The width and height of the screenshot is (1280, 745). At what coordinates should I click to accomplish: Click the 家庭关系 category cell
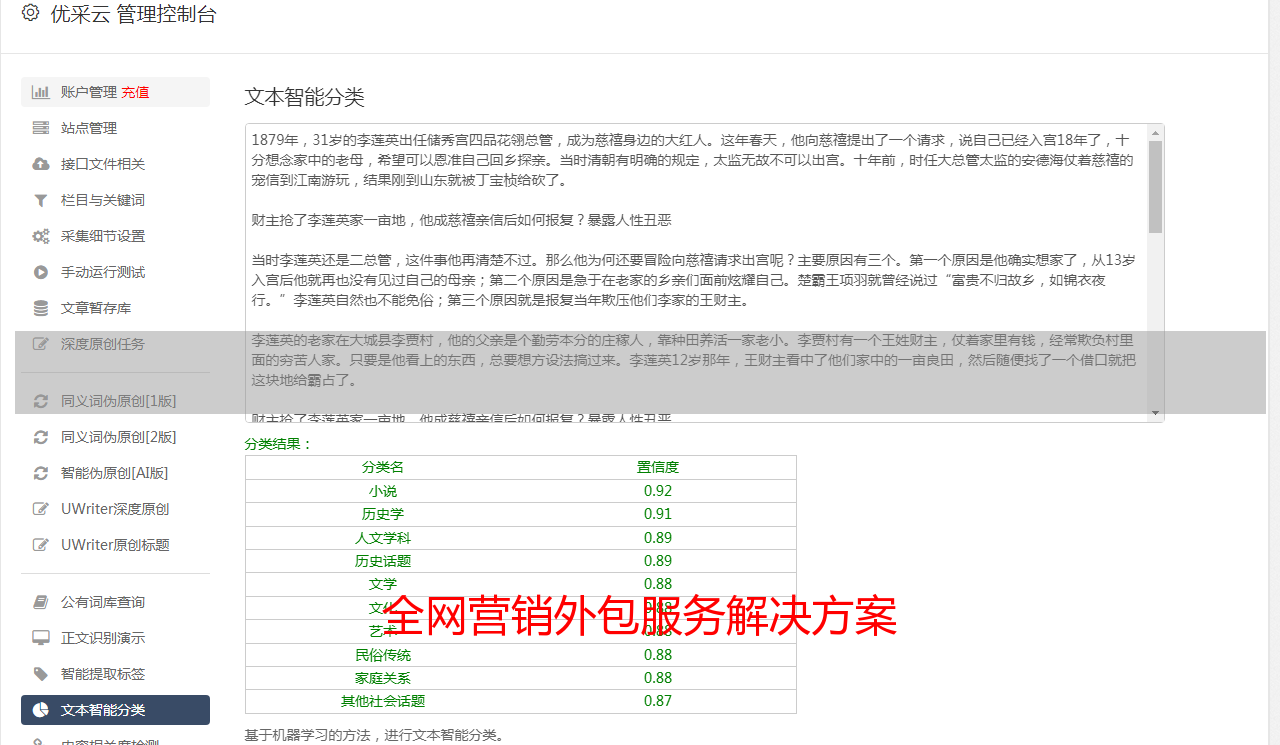[383, 678]
